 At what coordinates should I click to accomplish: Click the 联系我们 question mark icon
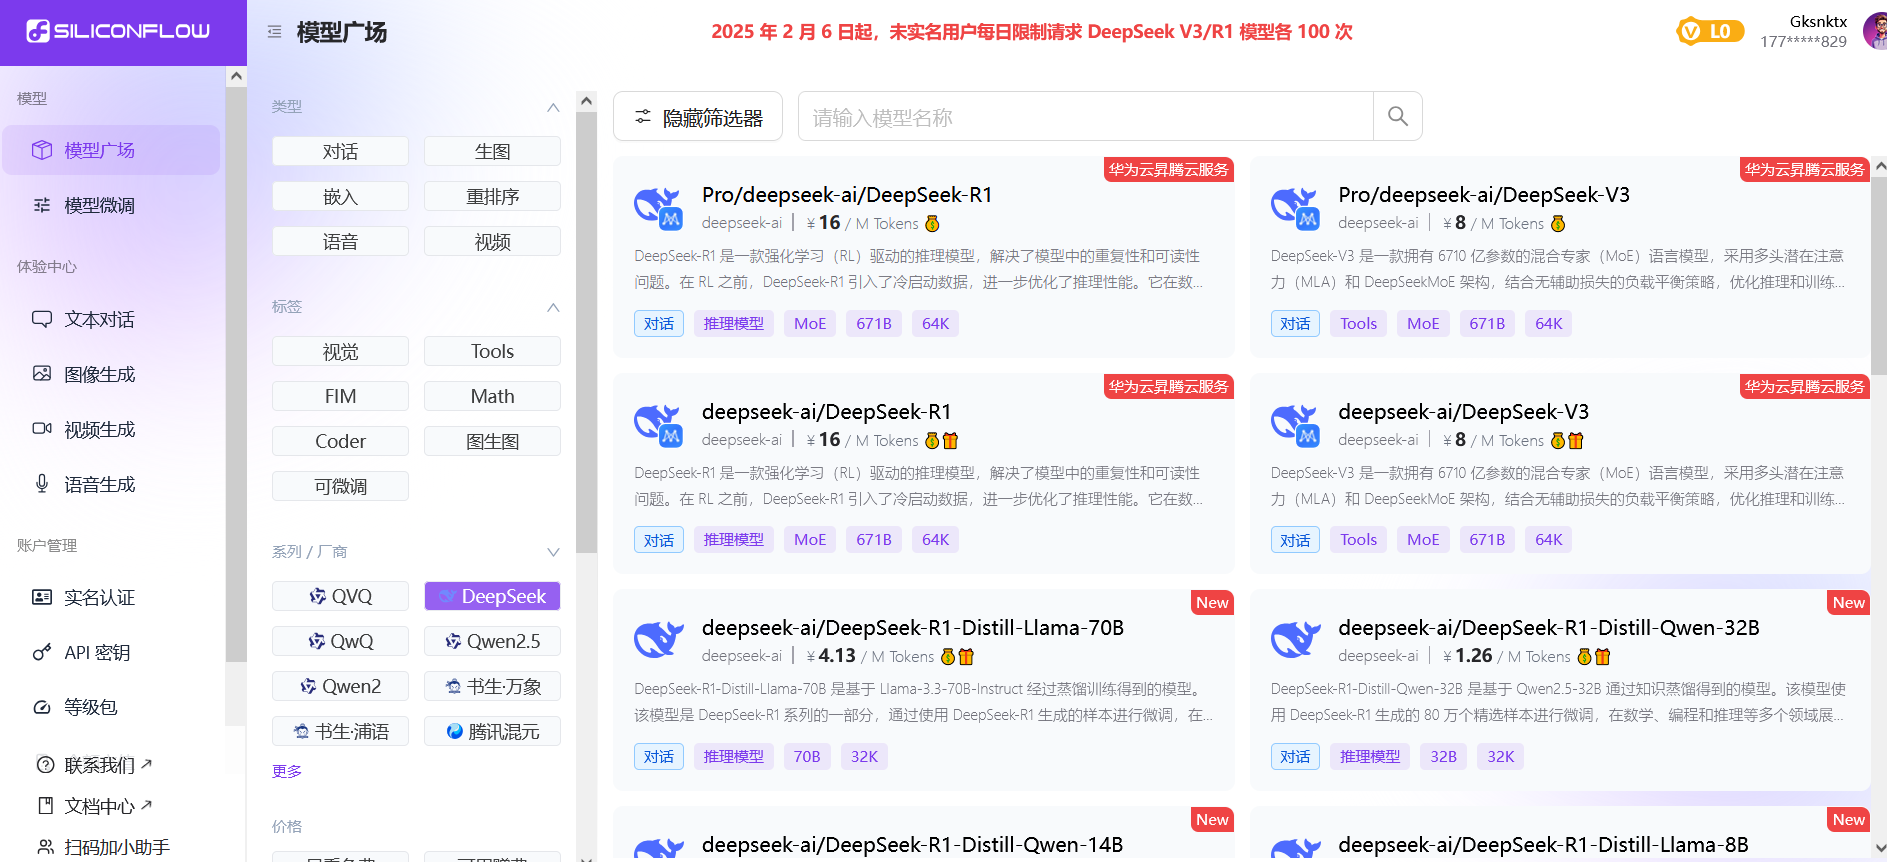point(45,765)
